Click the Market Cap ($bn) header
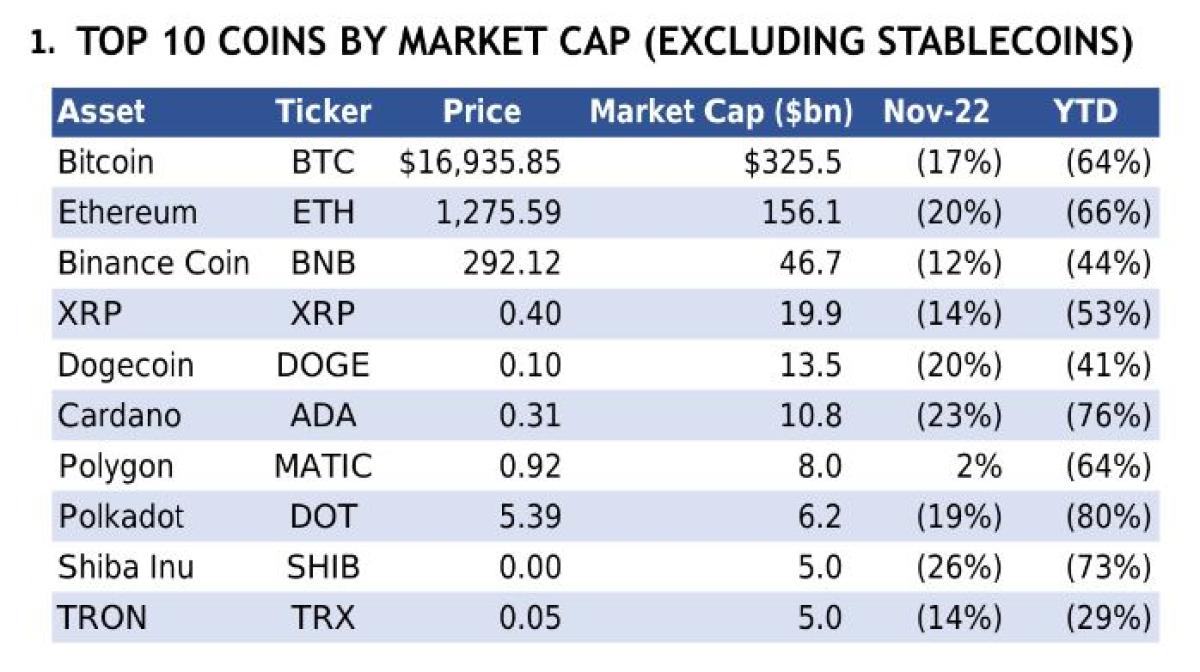 pyautogui.click(x=720, y=112)
